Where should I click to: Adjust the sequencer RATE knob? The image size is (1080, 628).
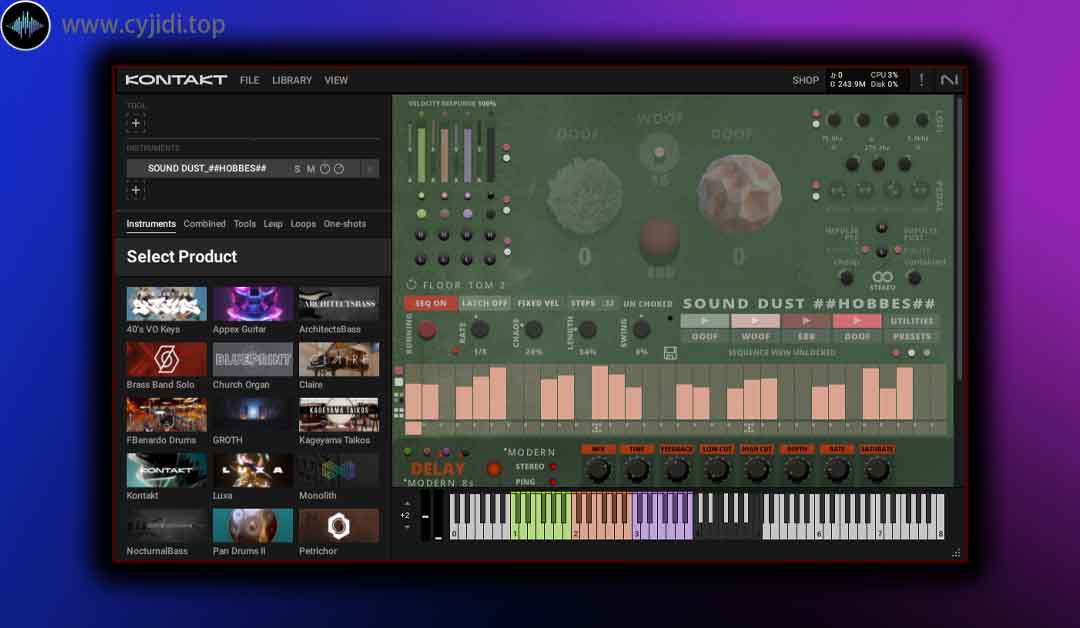pos(480,330)
